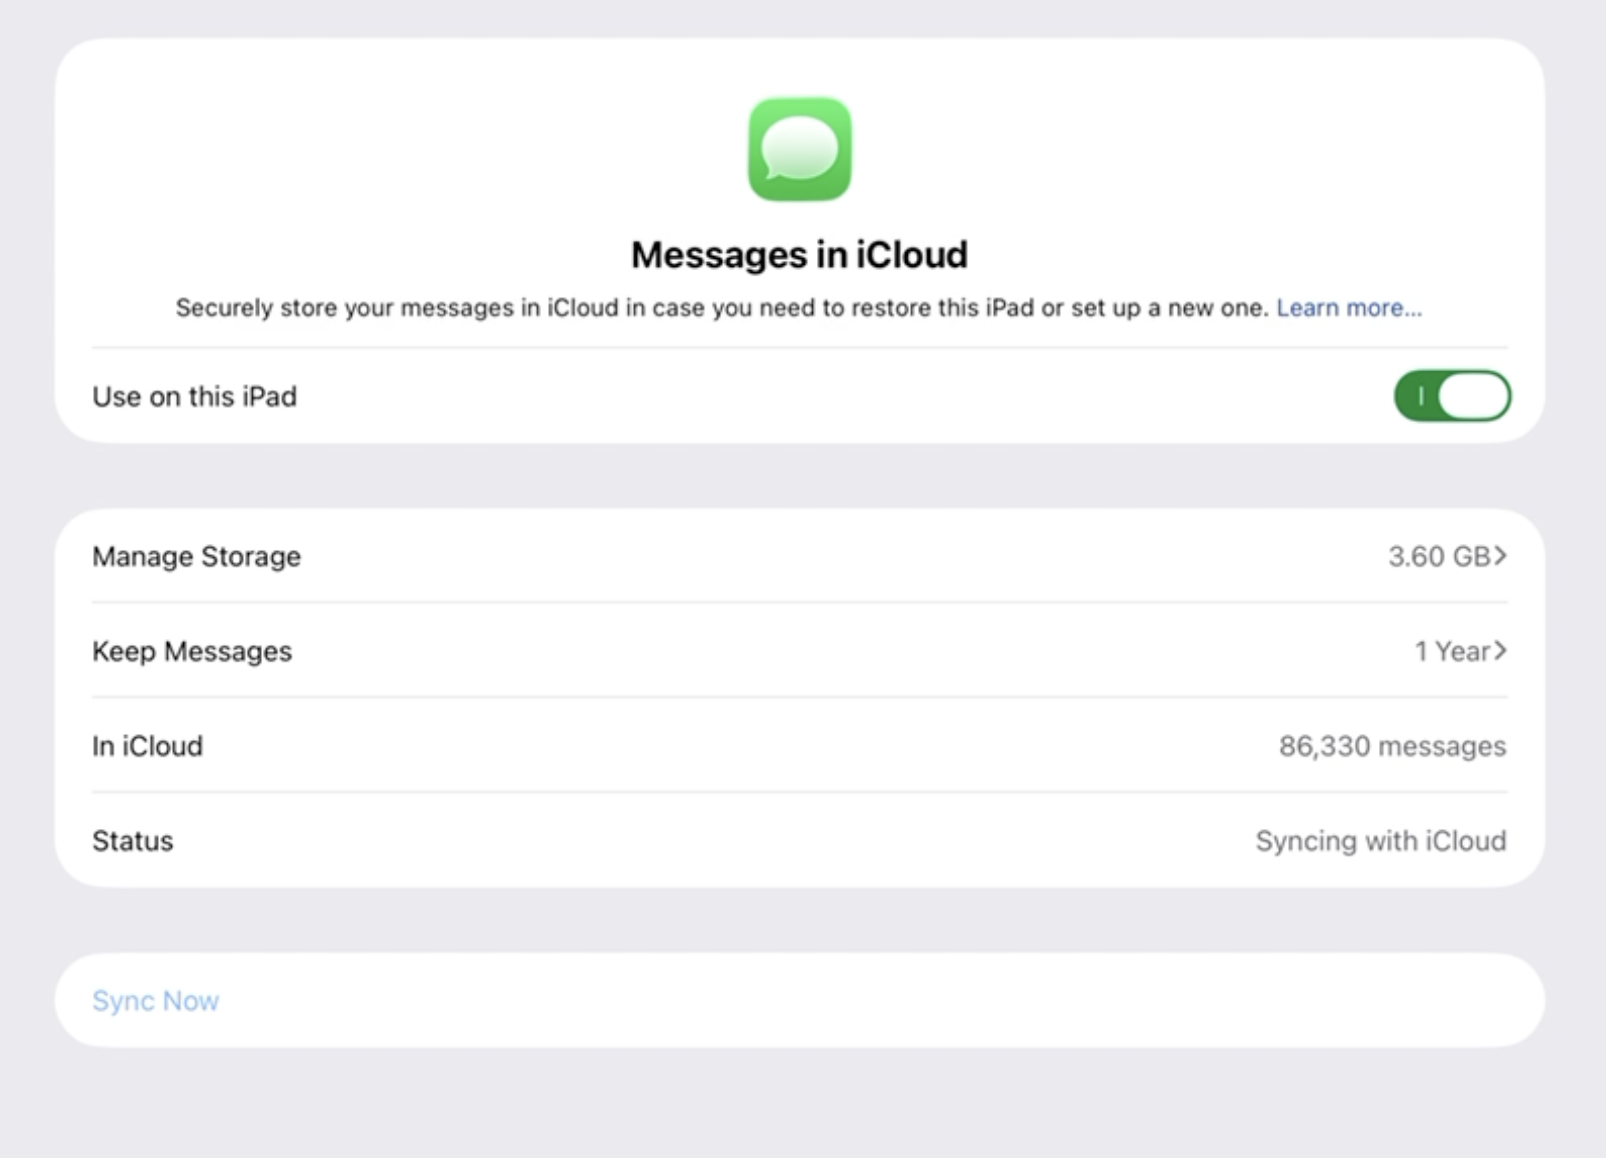1606x1158 pixels.
Task: Click the green Messages app icon
Action: pyautogui.click(x=800, y=149)
